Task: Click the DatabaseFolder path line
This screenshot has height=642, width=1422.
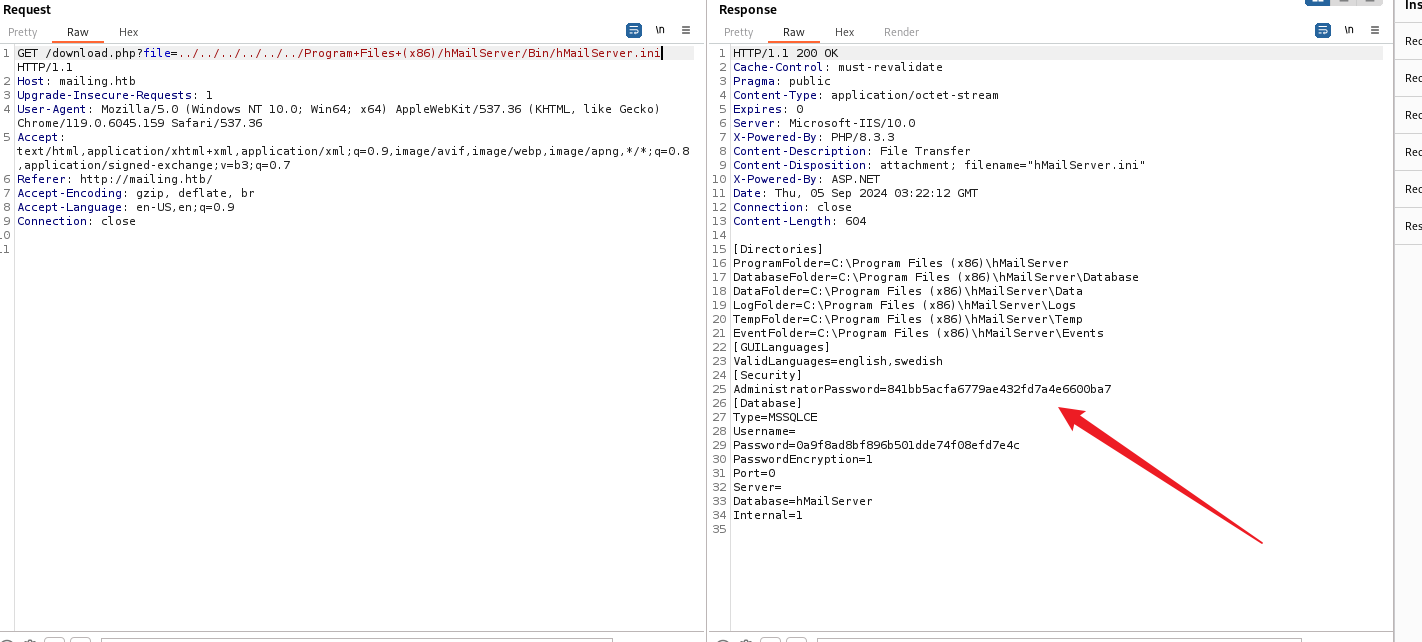Action: [936, 277]
